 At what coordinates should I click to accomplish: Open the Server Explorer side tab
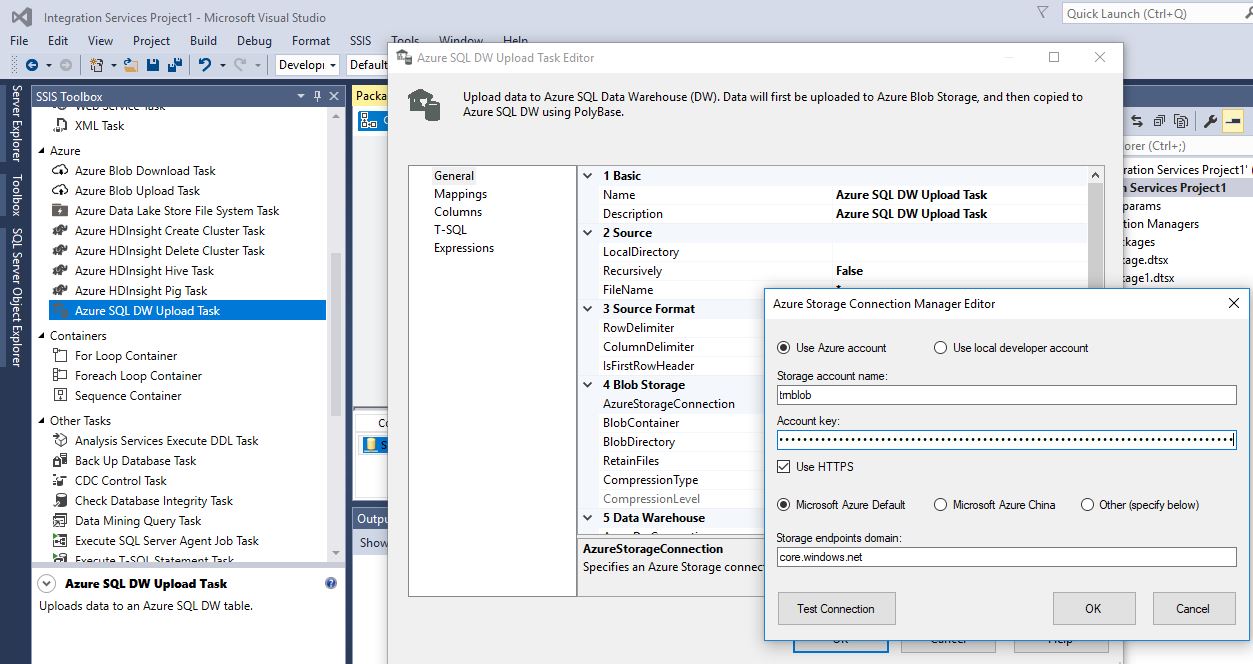(16, 123)
